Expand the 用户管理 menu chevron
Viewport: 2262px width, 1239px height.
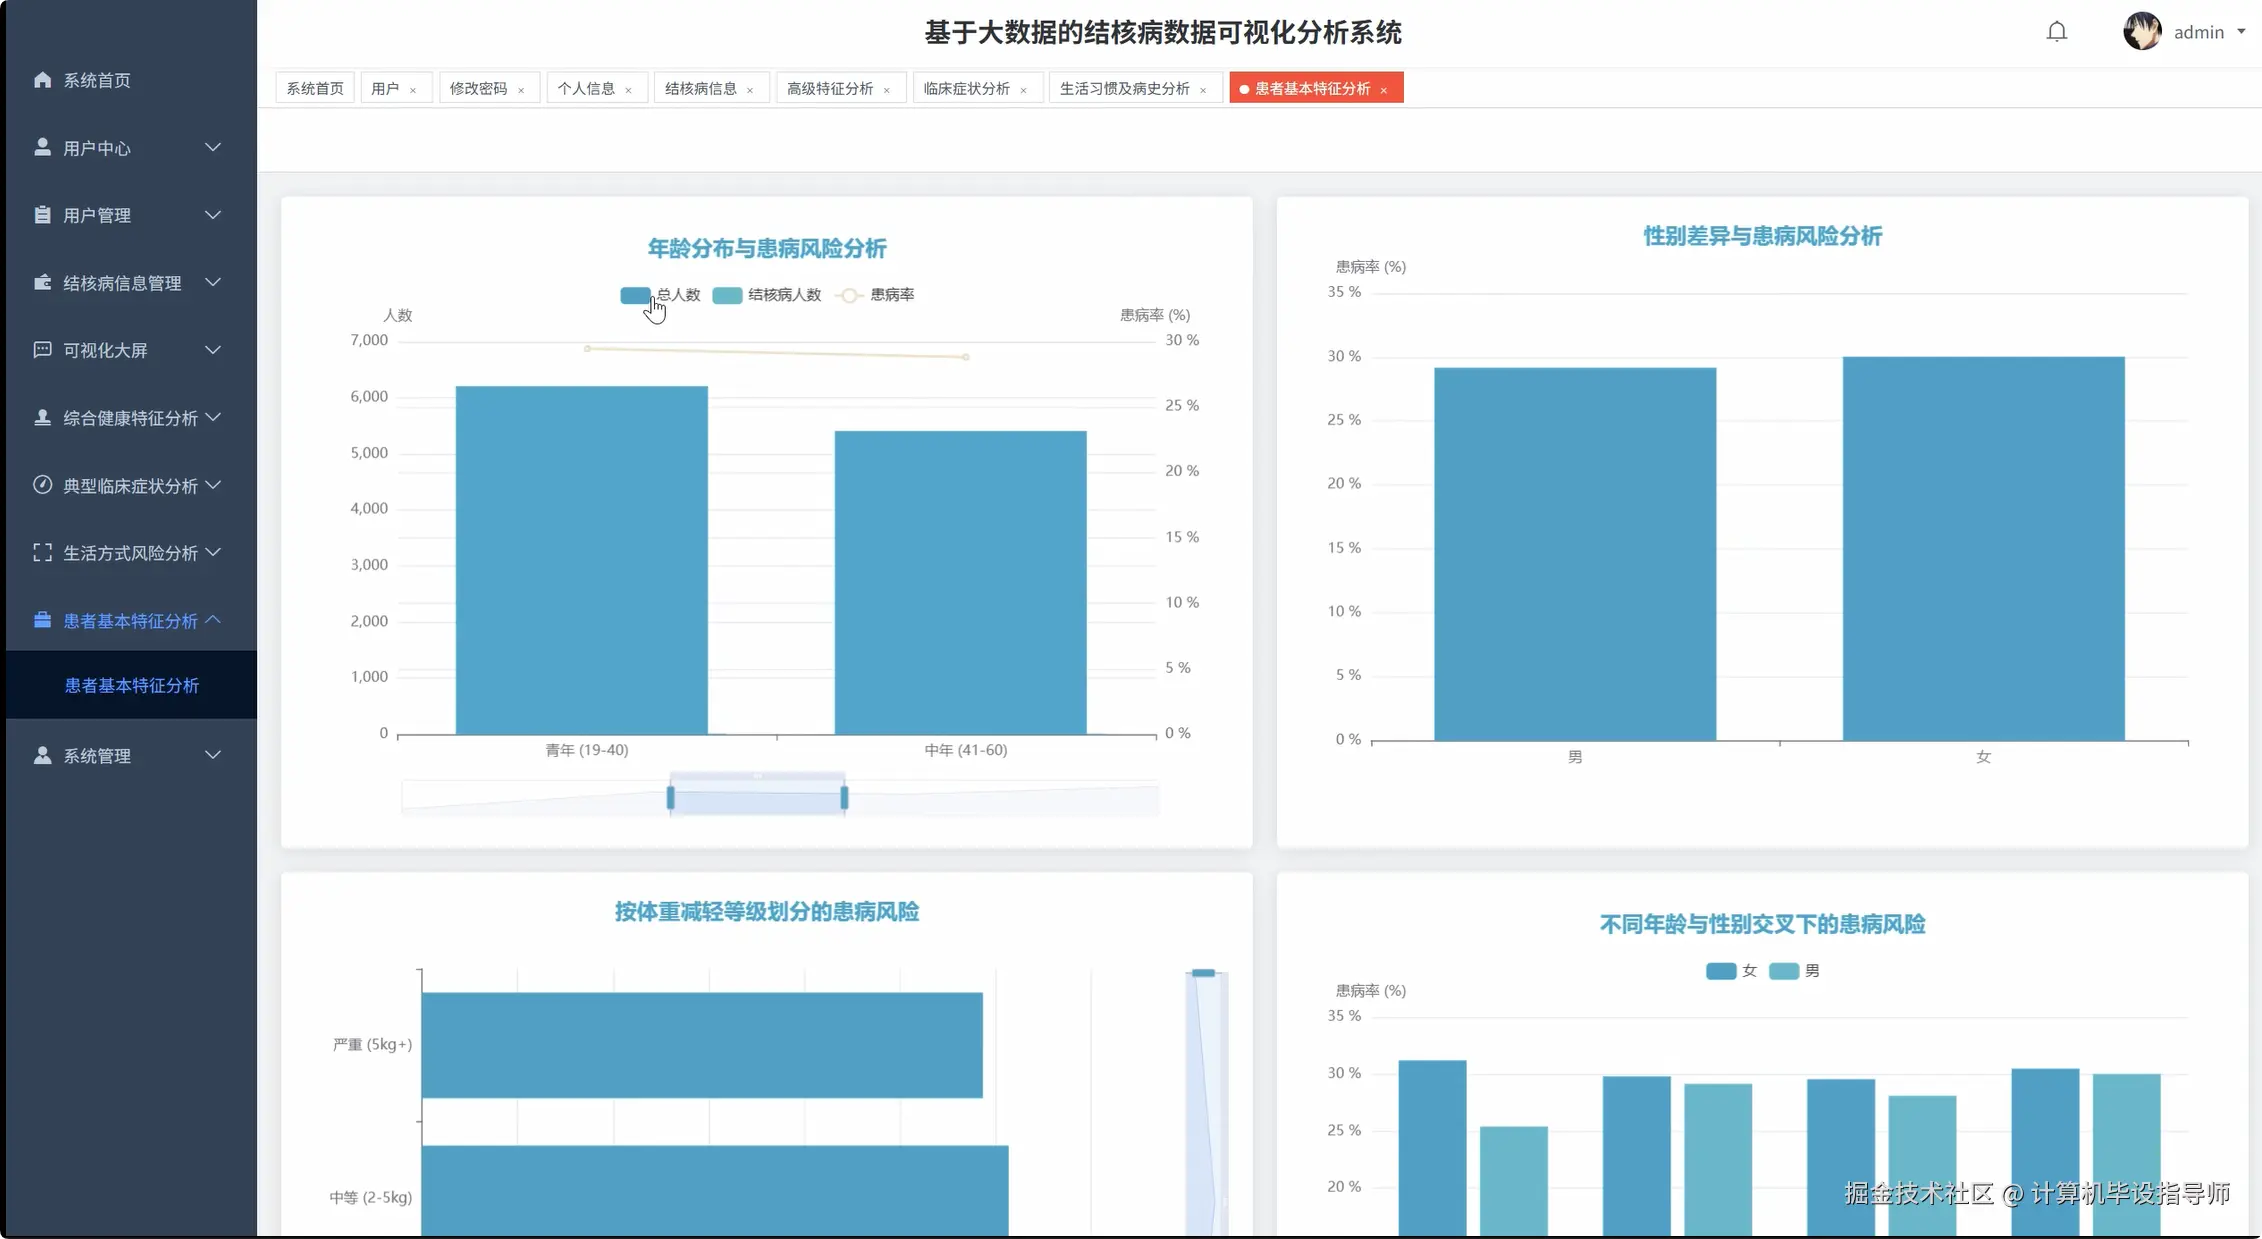pyautogui.click(x=213, y=215)
